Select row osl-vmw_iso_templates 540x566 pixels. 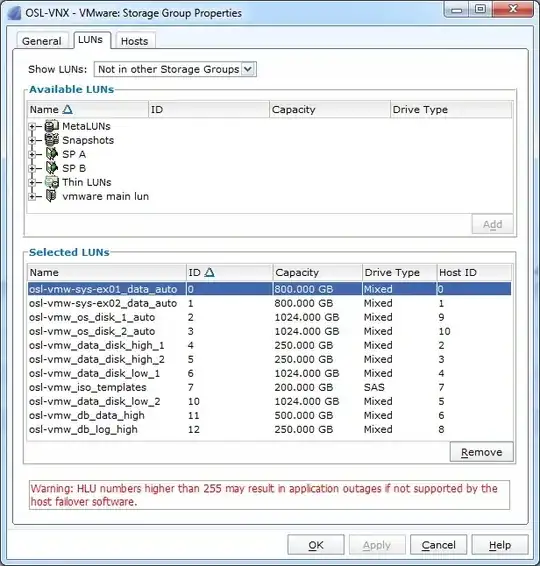coord(269,387)
